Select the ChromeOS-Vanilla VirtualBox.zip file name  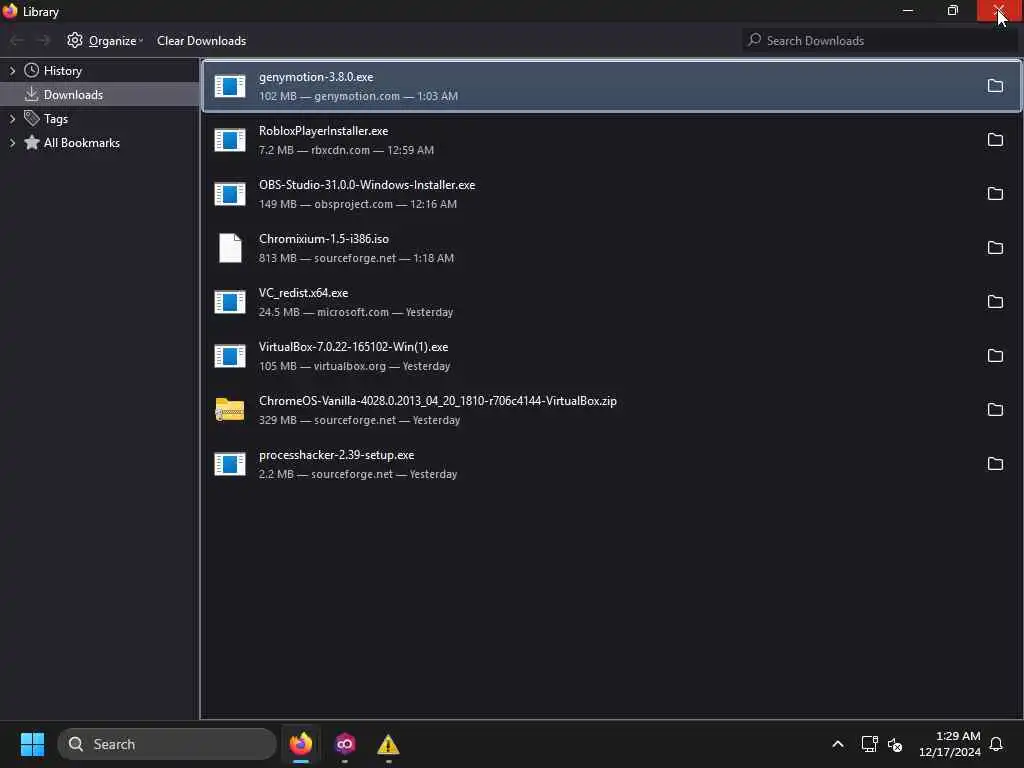click(x=438, y=401)
